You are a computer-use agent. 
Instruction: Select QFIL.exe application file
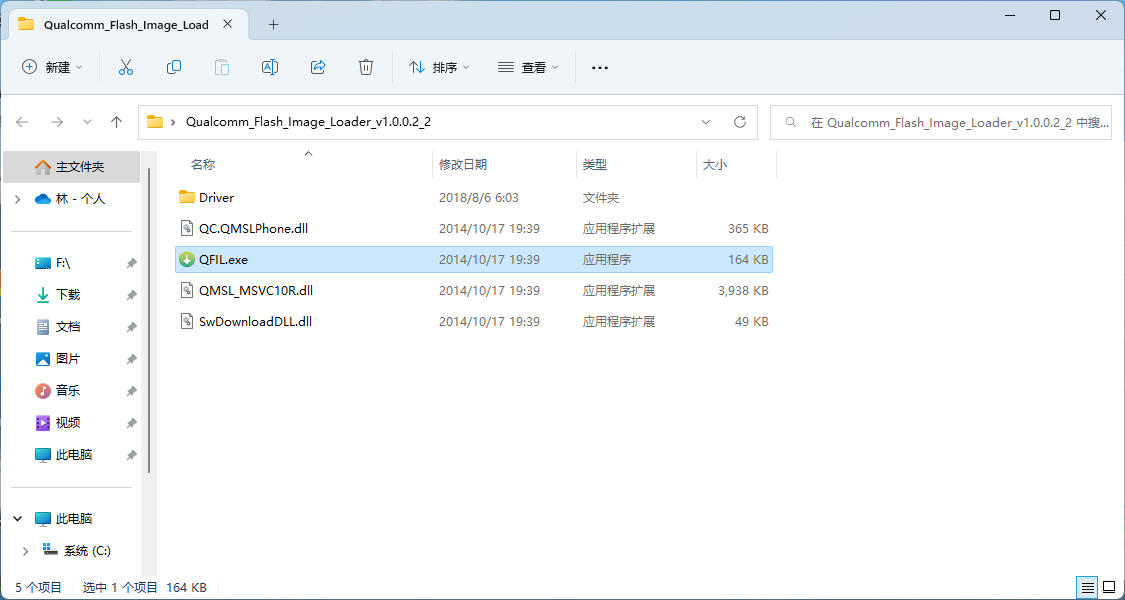[x=474, y=259]
